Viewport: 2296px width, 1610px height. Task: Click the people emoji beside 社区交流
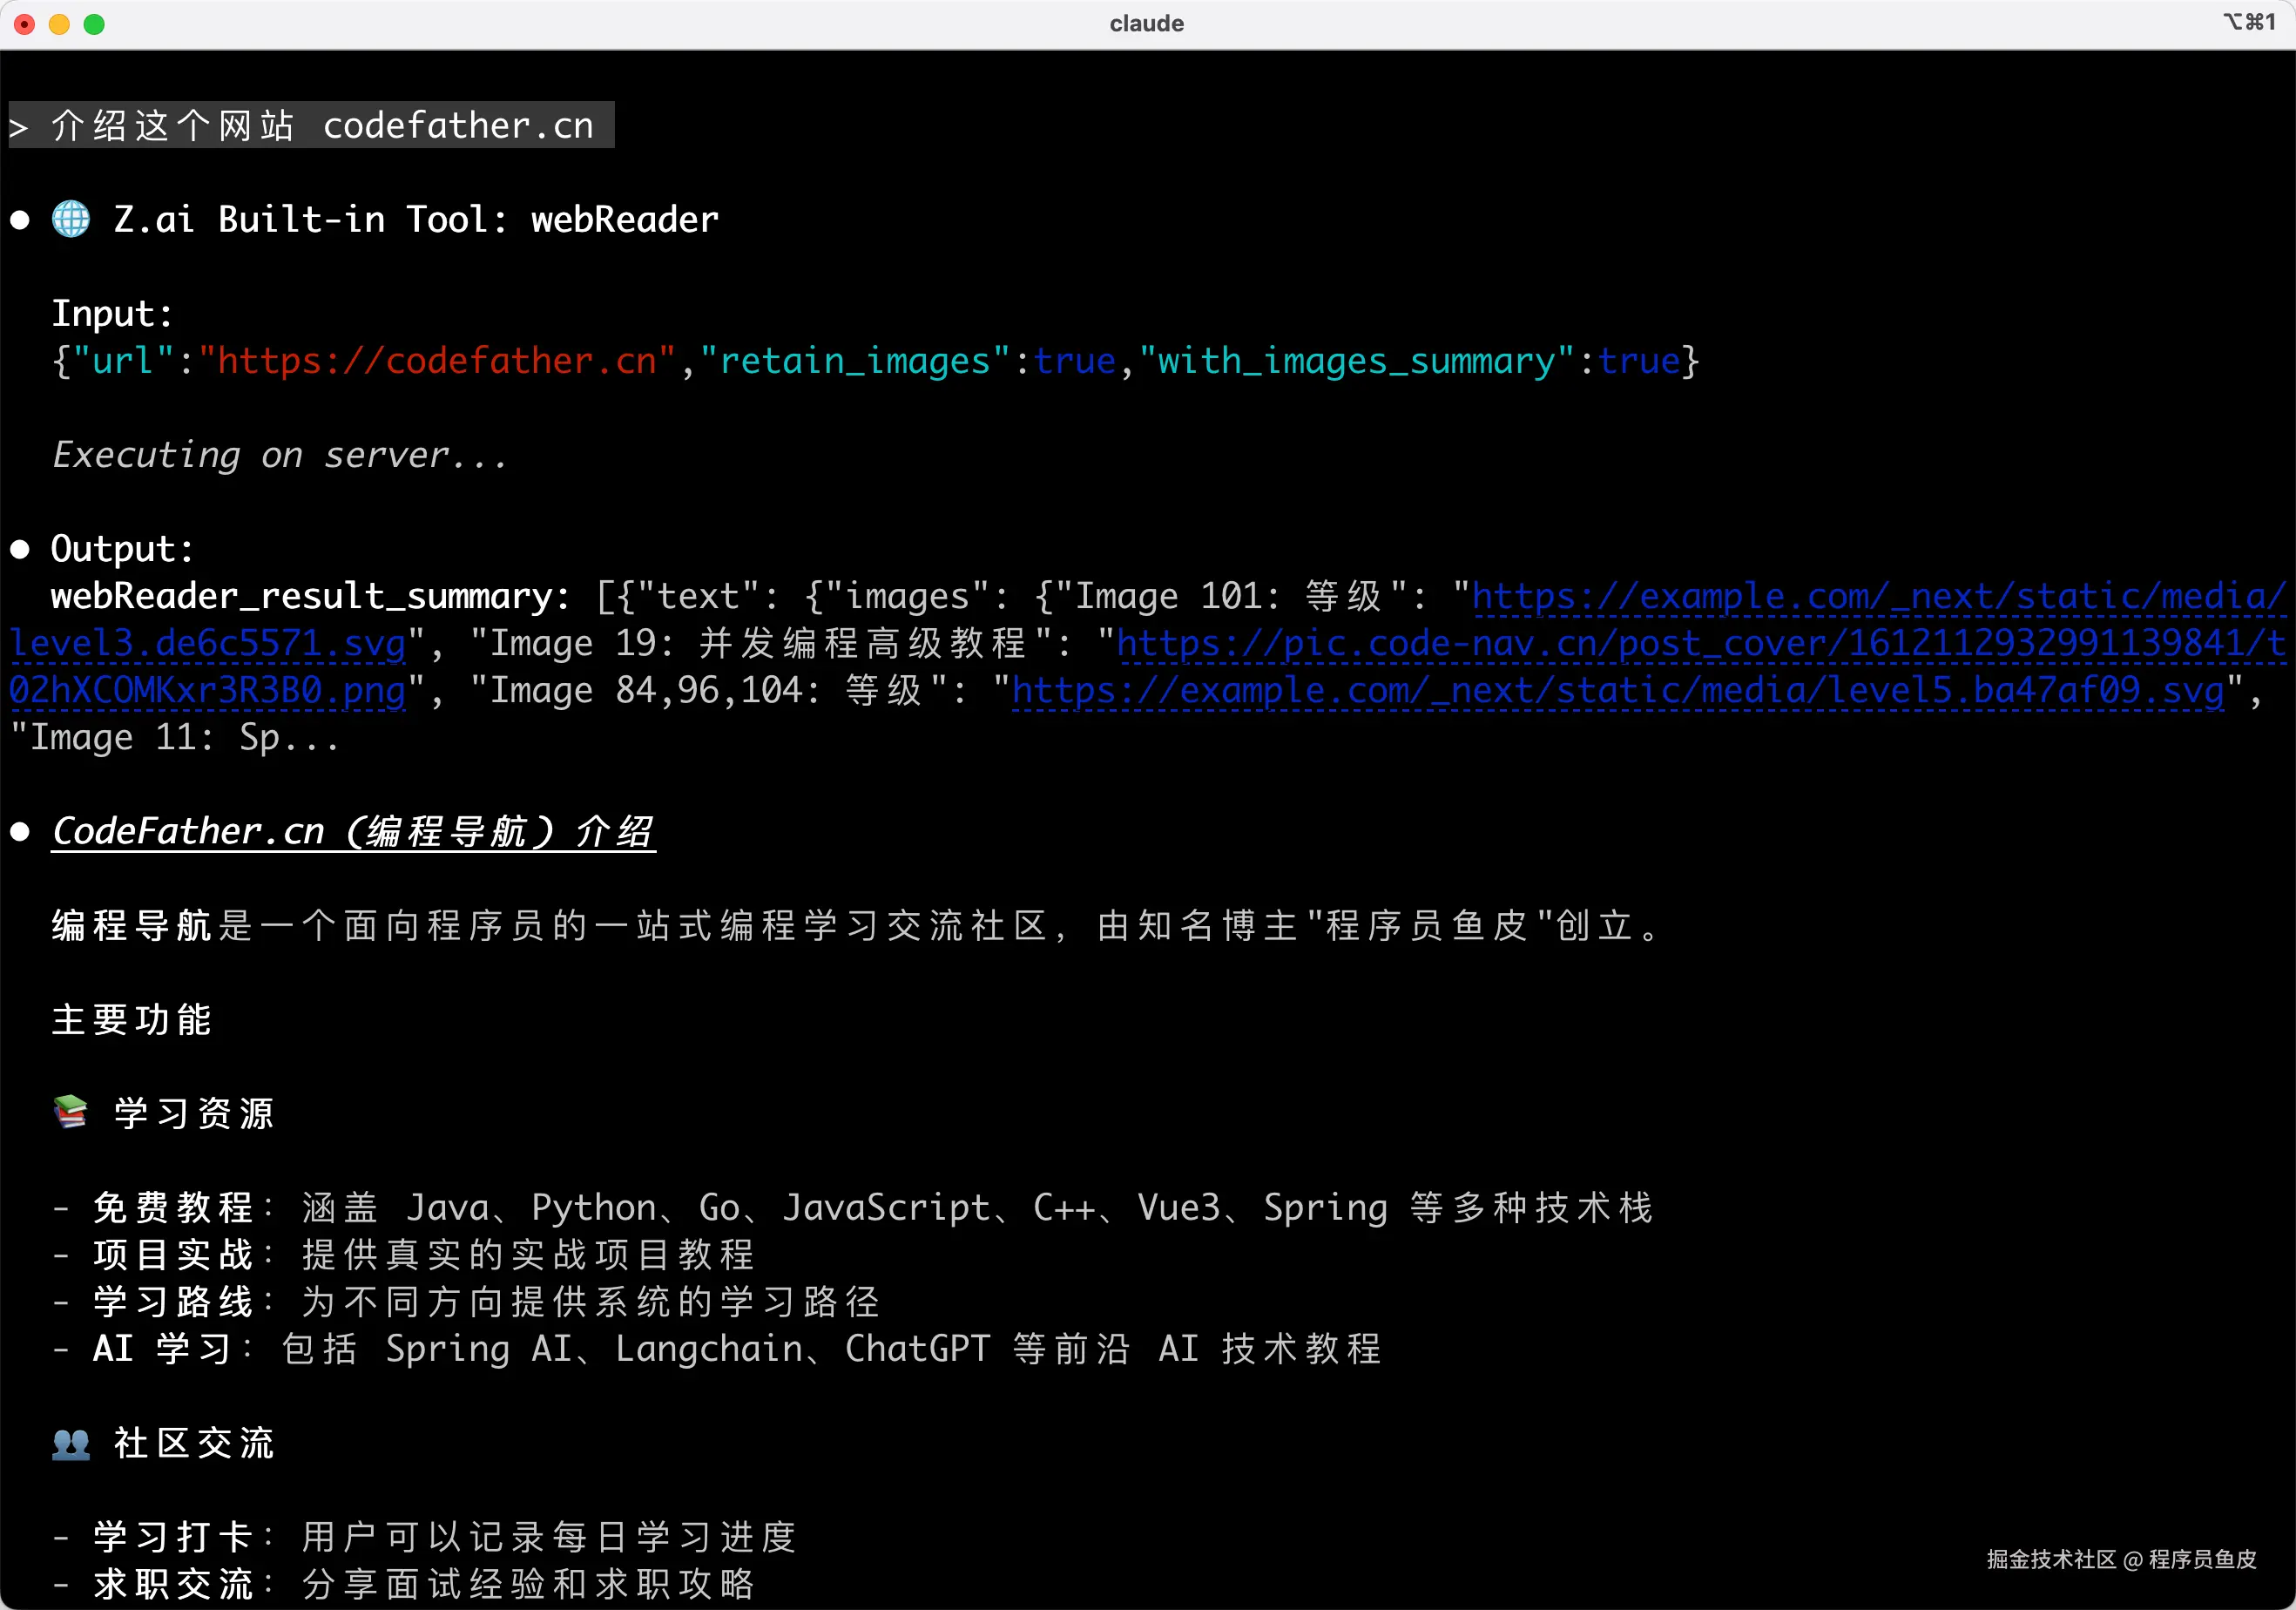[x=70, y=1443]
